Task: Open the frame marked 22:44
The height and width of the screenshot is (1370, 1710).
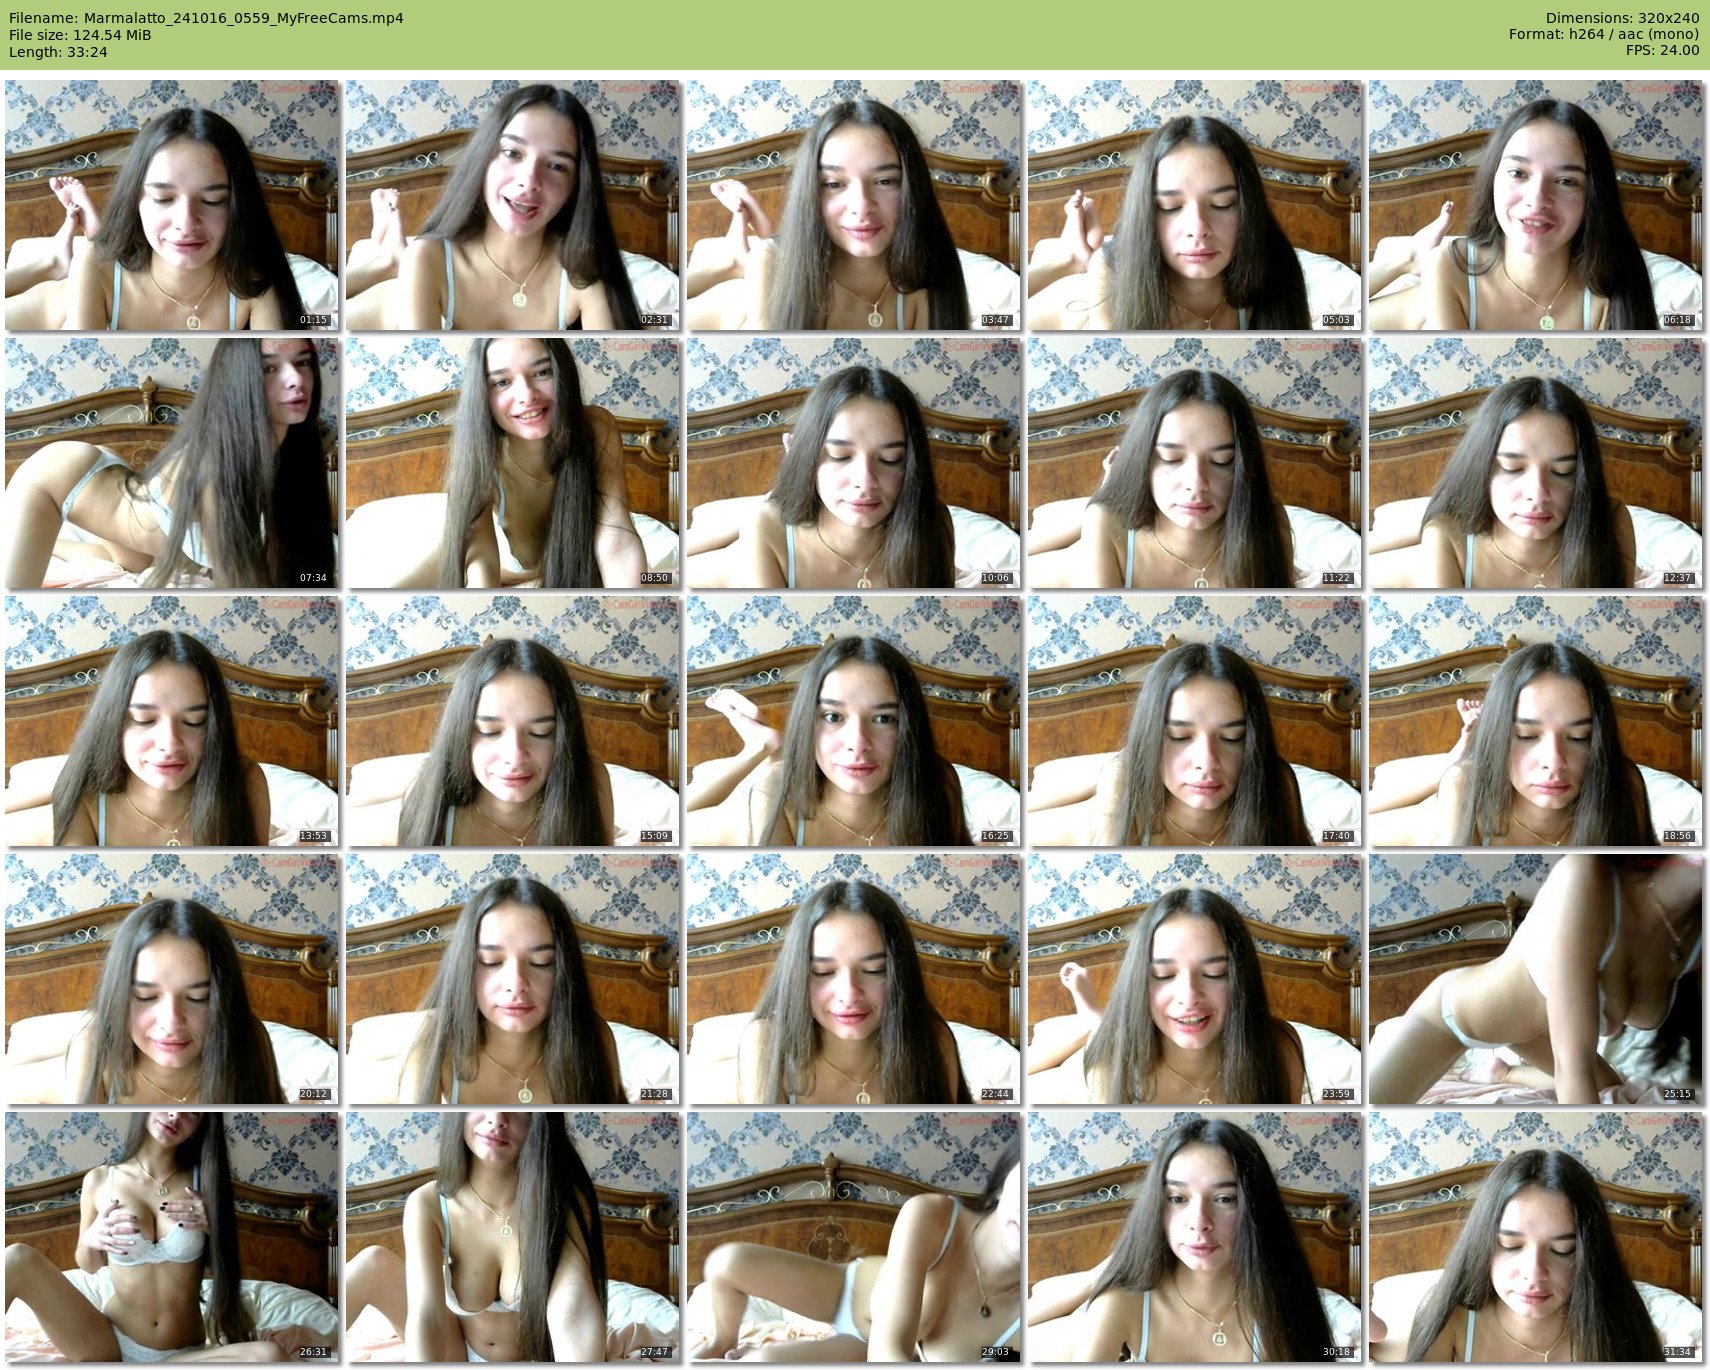Action: (854, 979)
